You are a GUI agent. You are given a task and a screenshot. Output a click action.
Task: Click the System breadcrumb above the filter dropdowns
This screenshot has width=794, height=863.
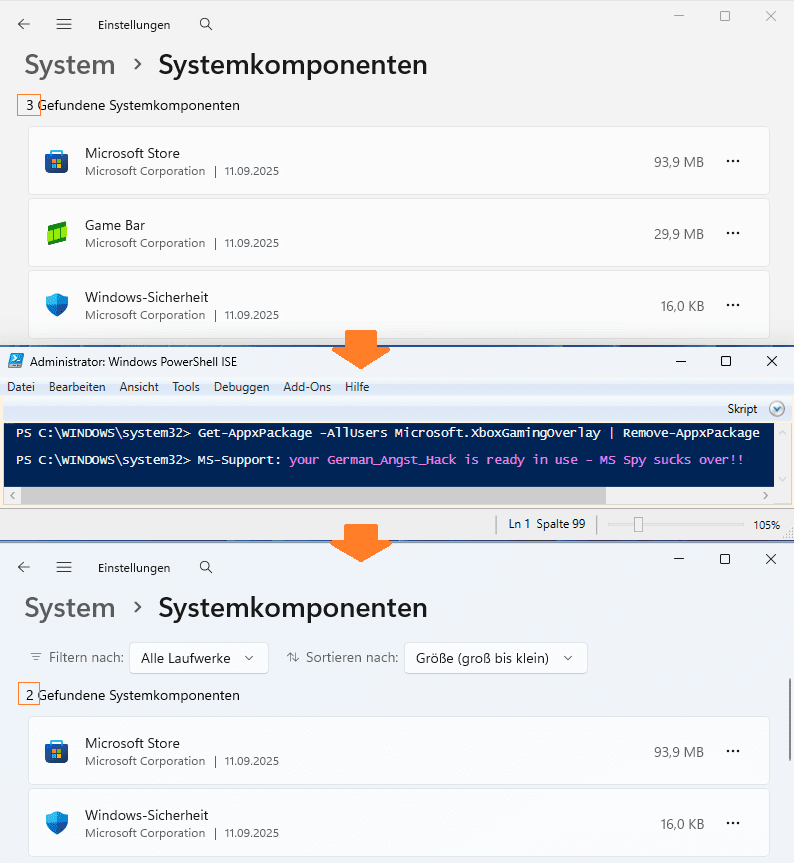(70, 608)
